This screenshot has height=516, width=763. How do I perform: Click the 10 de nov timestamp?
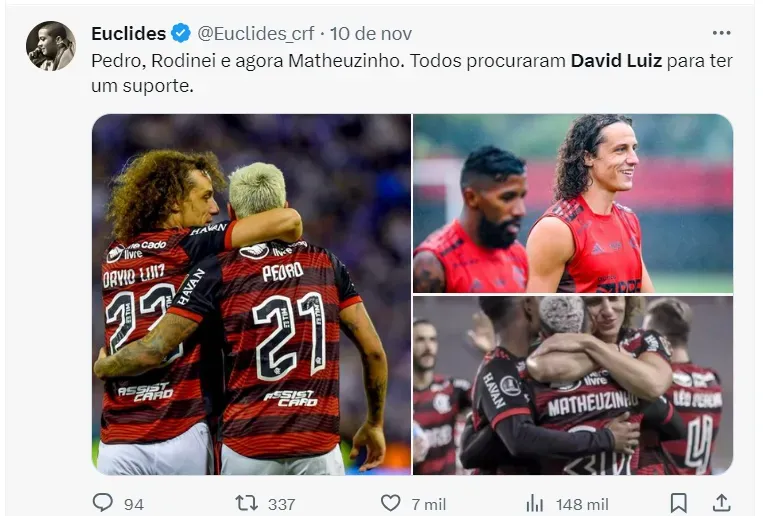371,34
